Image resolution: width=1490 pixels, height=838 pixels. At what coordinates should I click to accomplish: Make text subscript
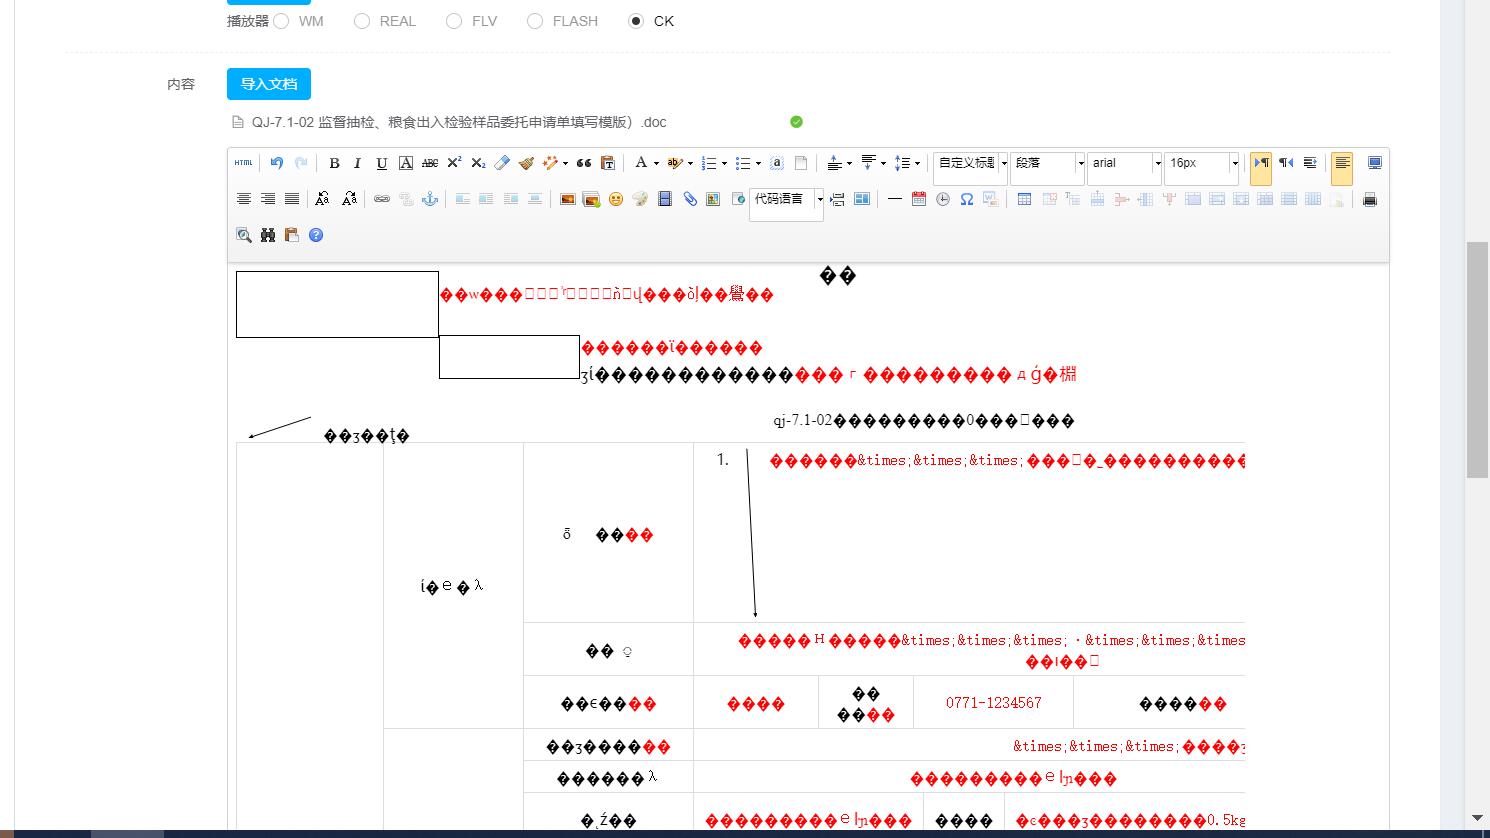click(478, 163)
